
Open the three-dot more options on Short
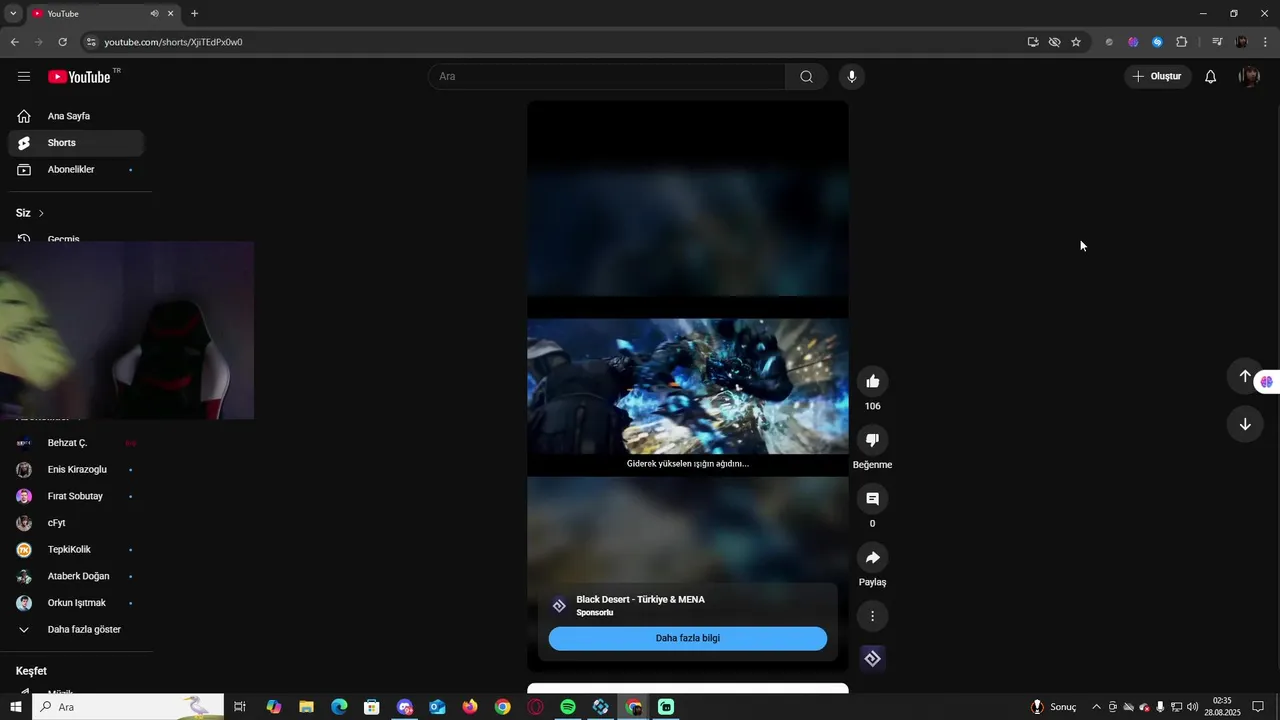(872, 616)
